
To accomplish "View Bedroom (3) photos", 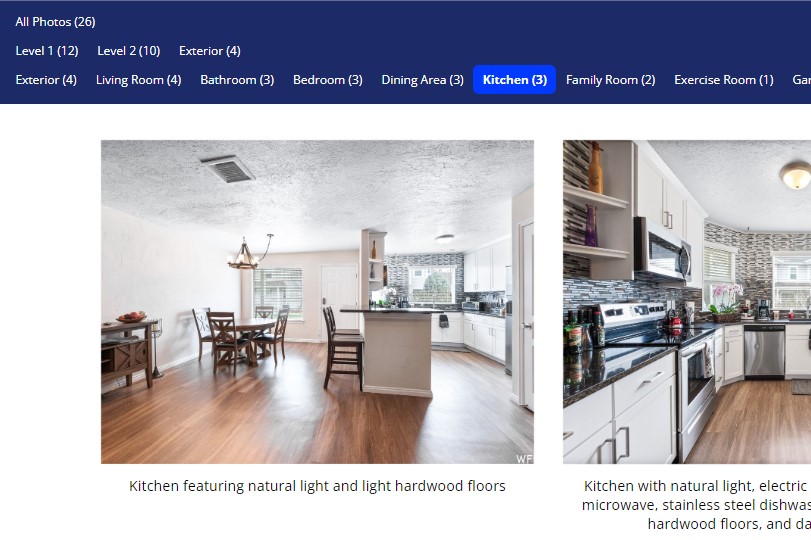I will pyautogui.click(x=328, y=80).
